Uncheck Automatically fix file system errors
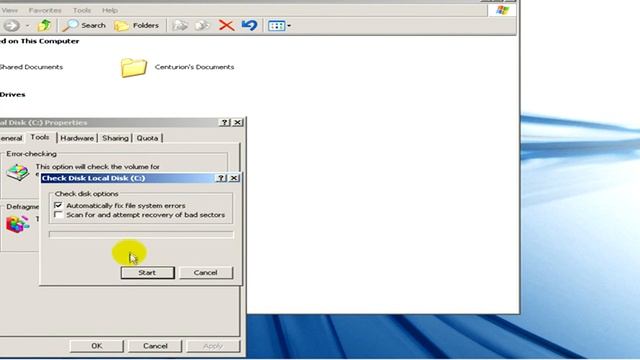 click(58, 205)
